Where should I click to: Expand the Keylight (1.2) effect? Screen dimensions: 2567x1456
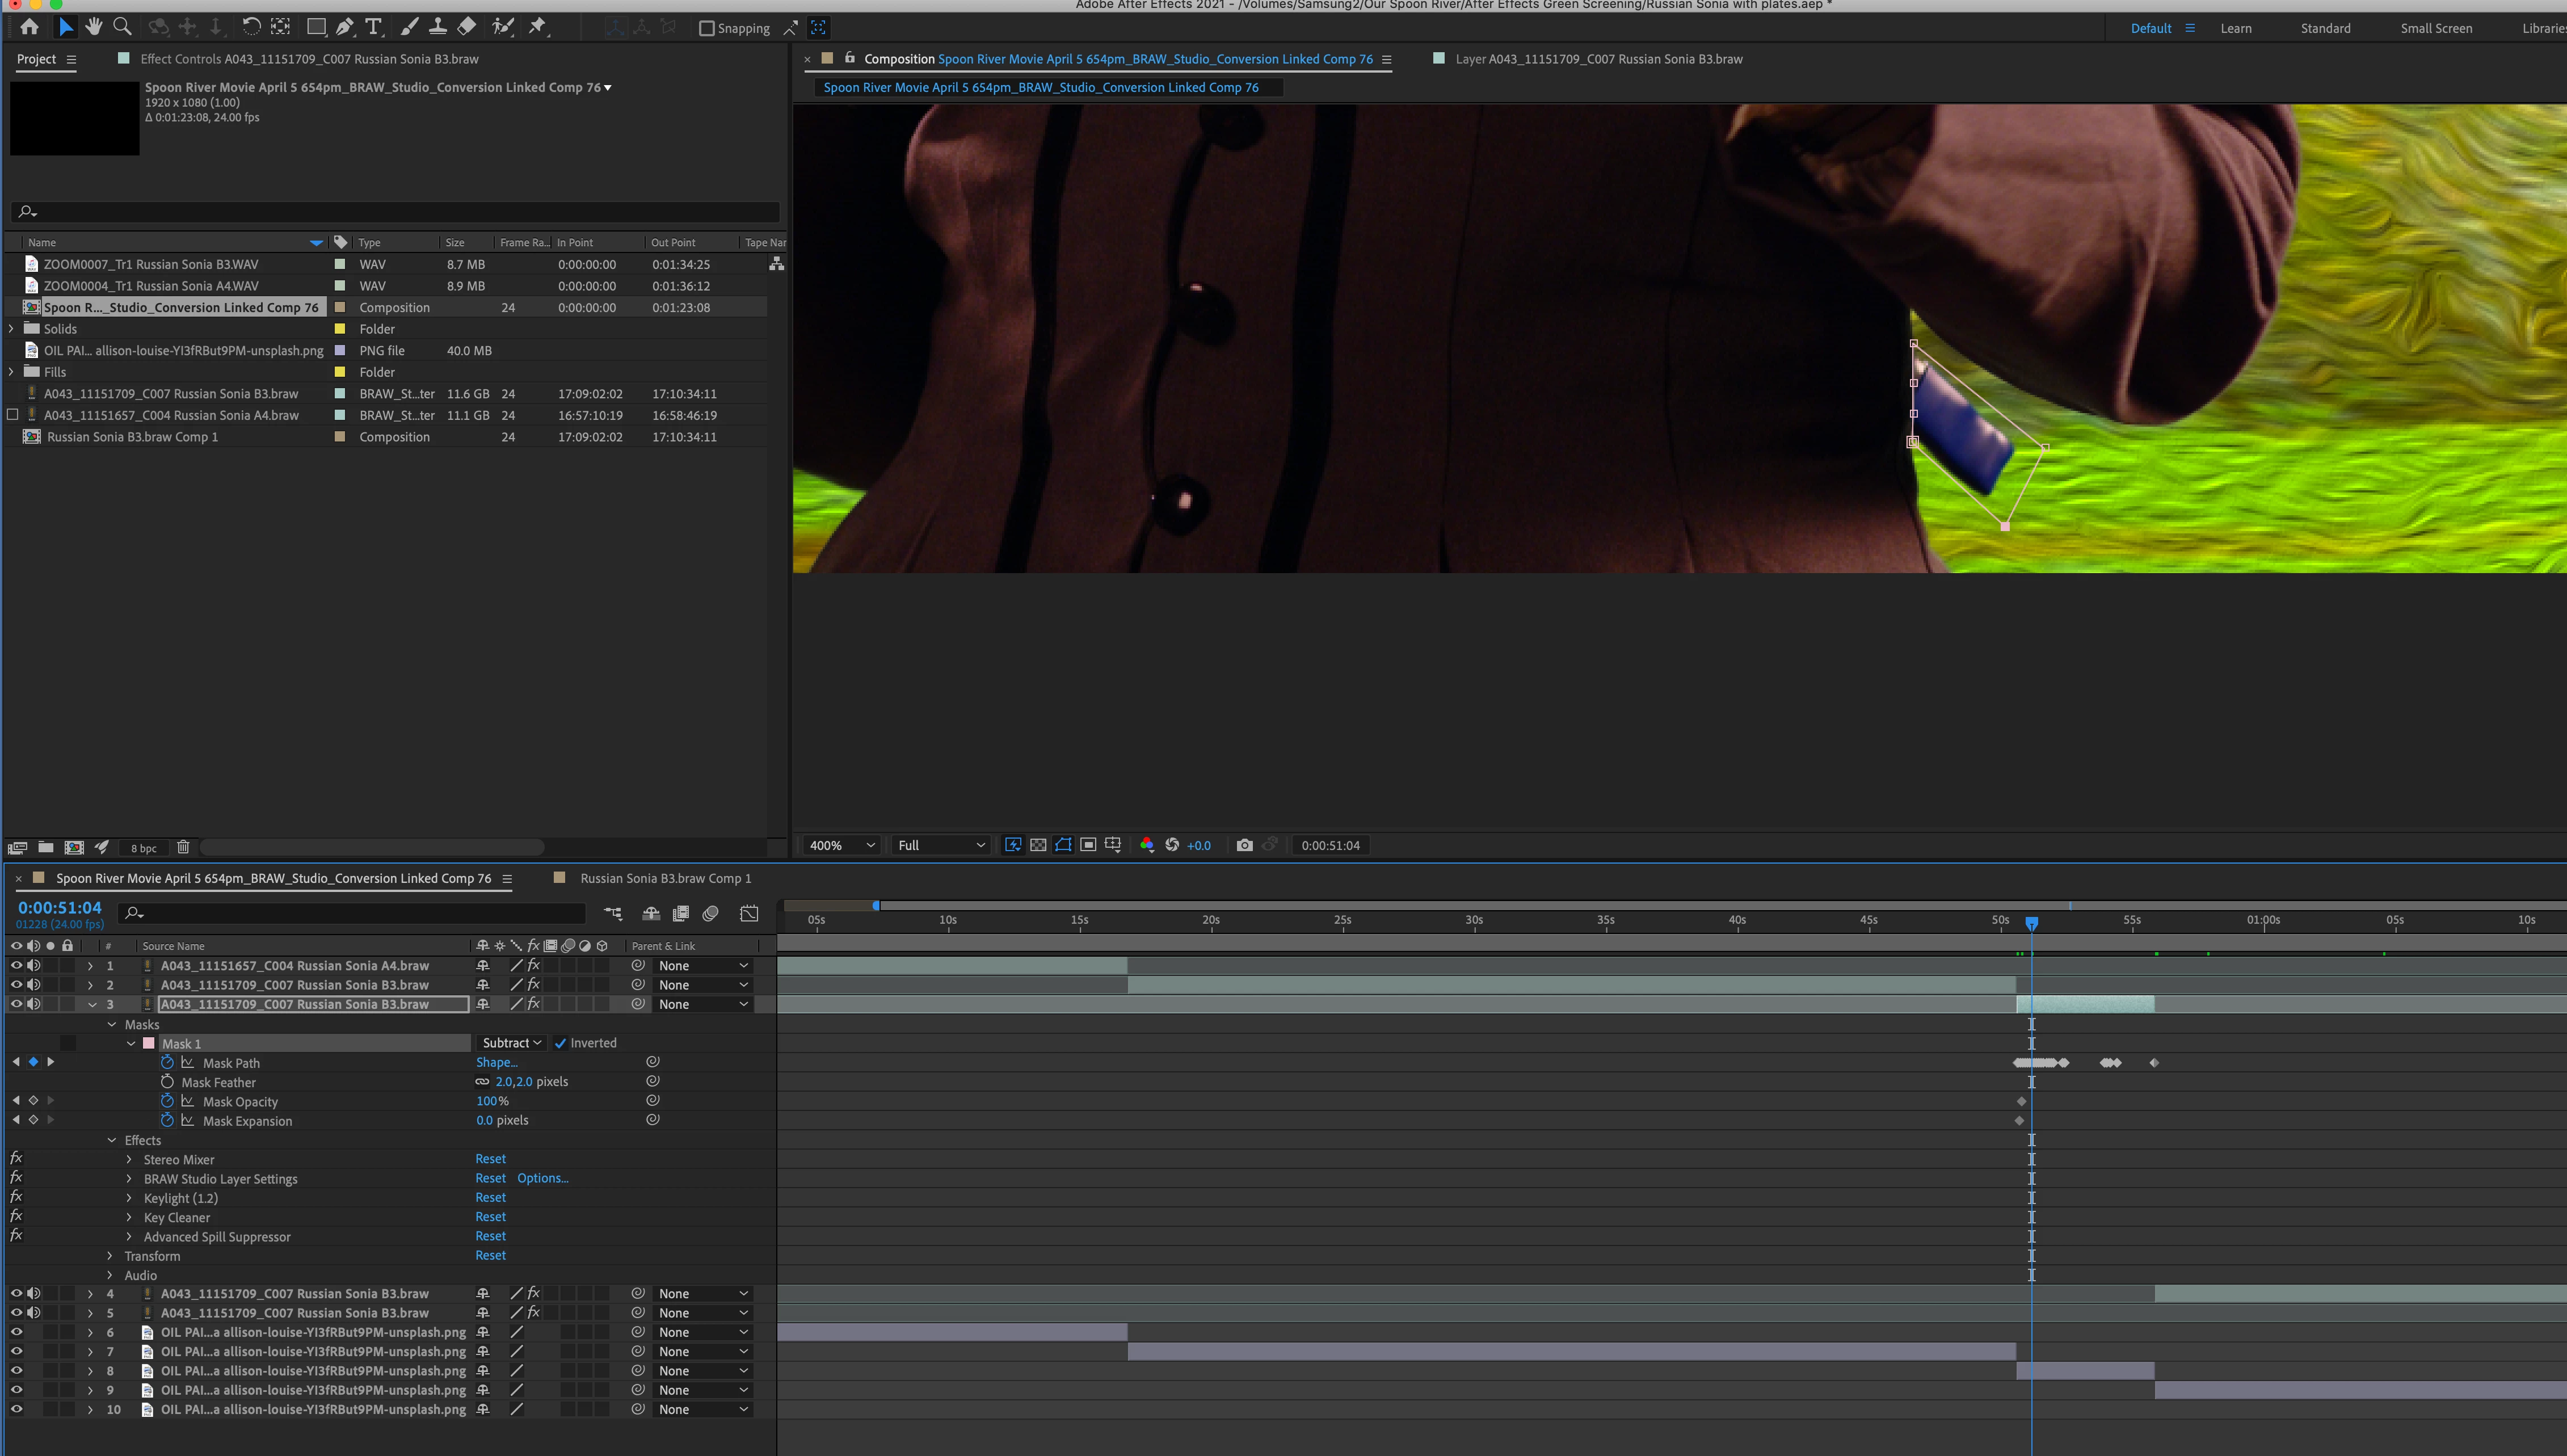pyautogui.click(x=129, y=1198)
